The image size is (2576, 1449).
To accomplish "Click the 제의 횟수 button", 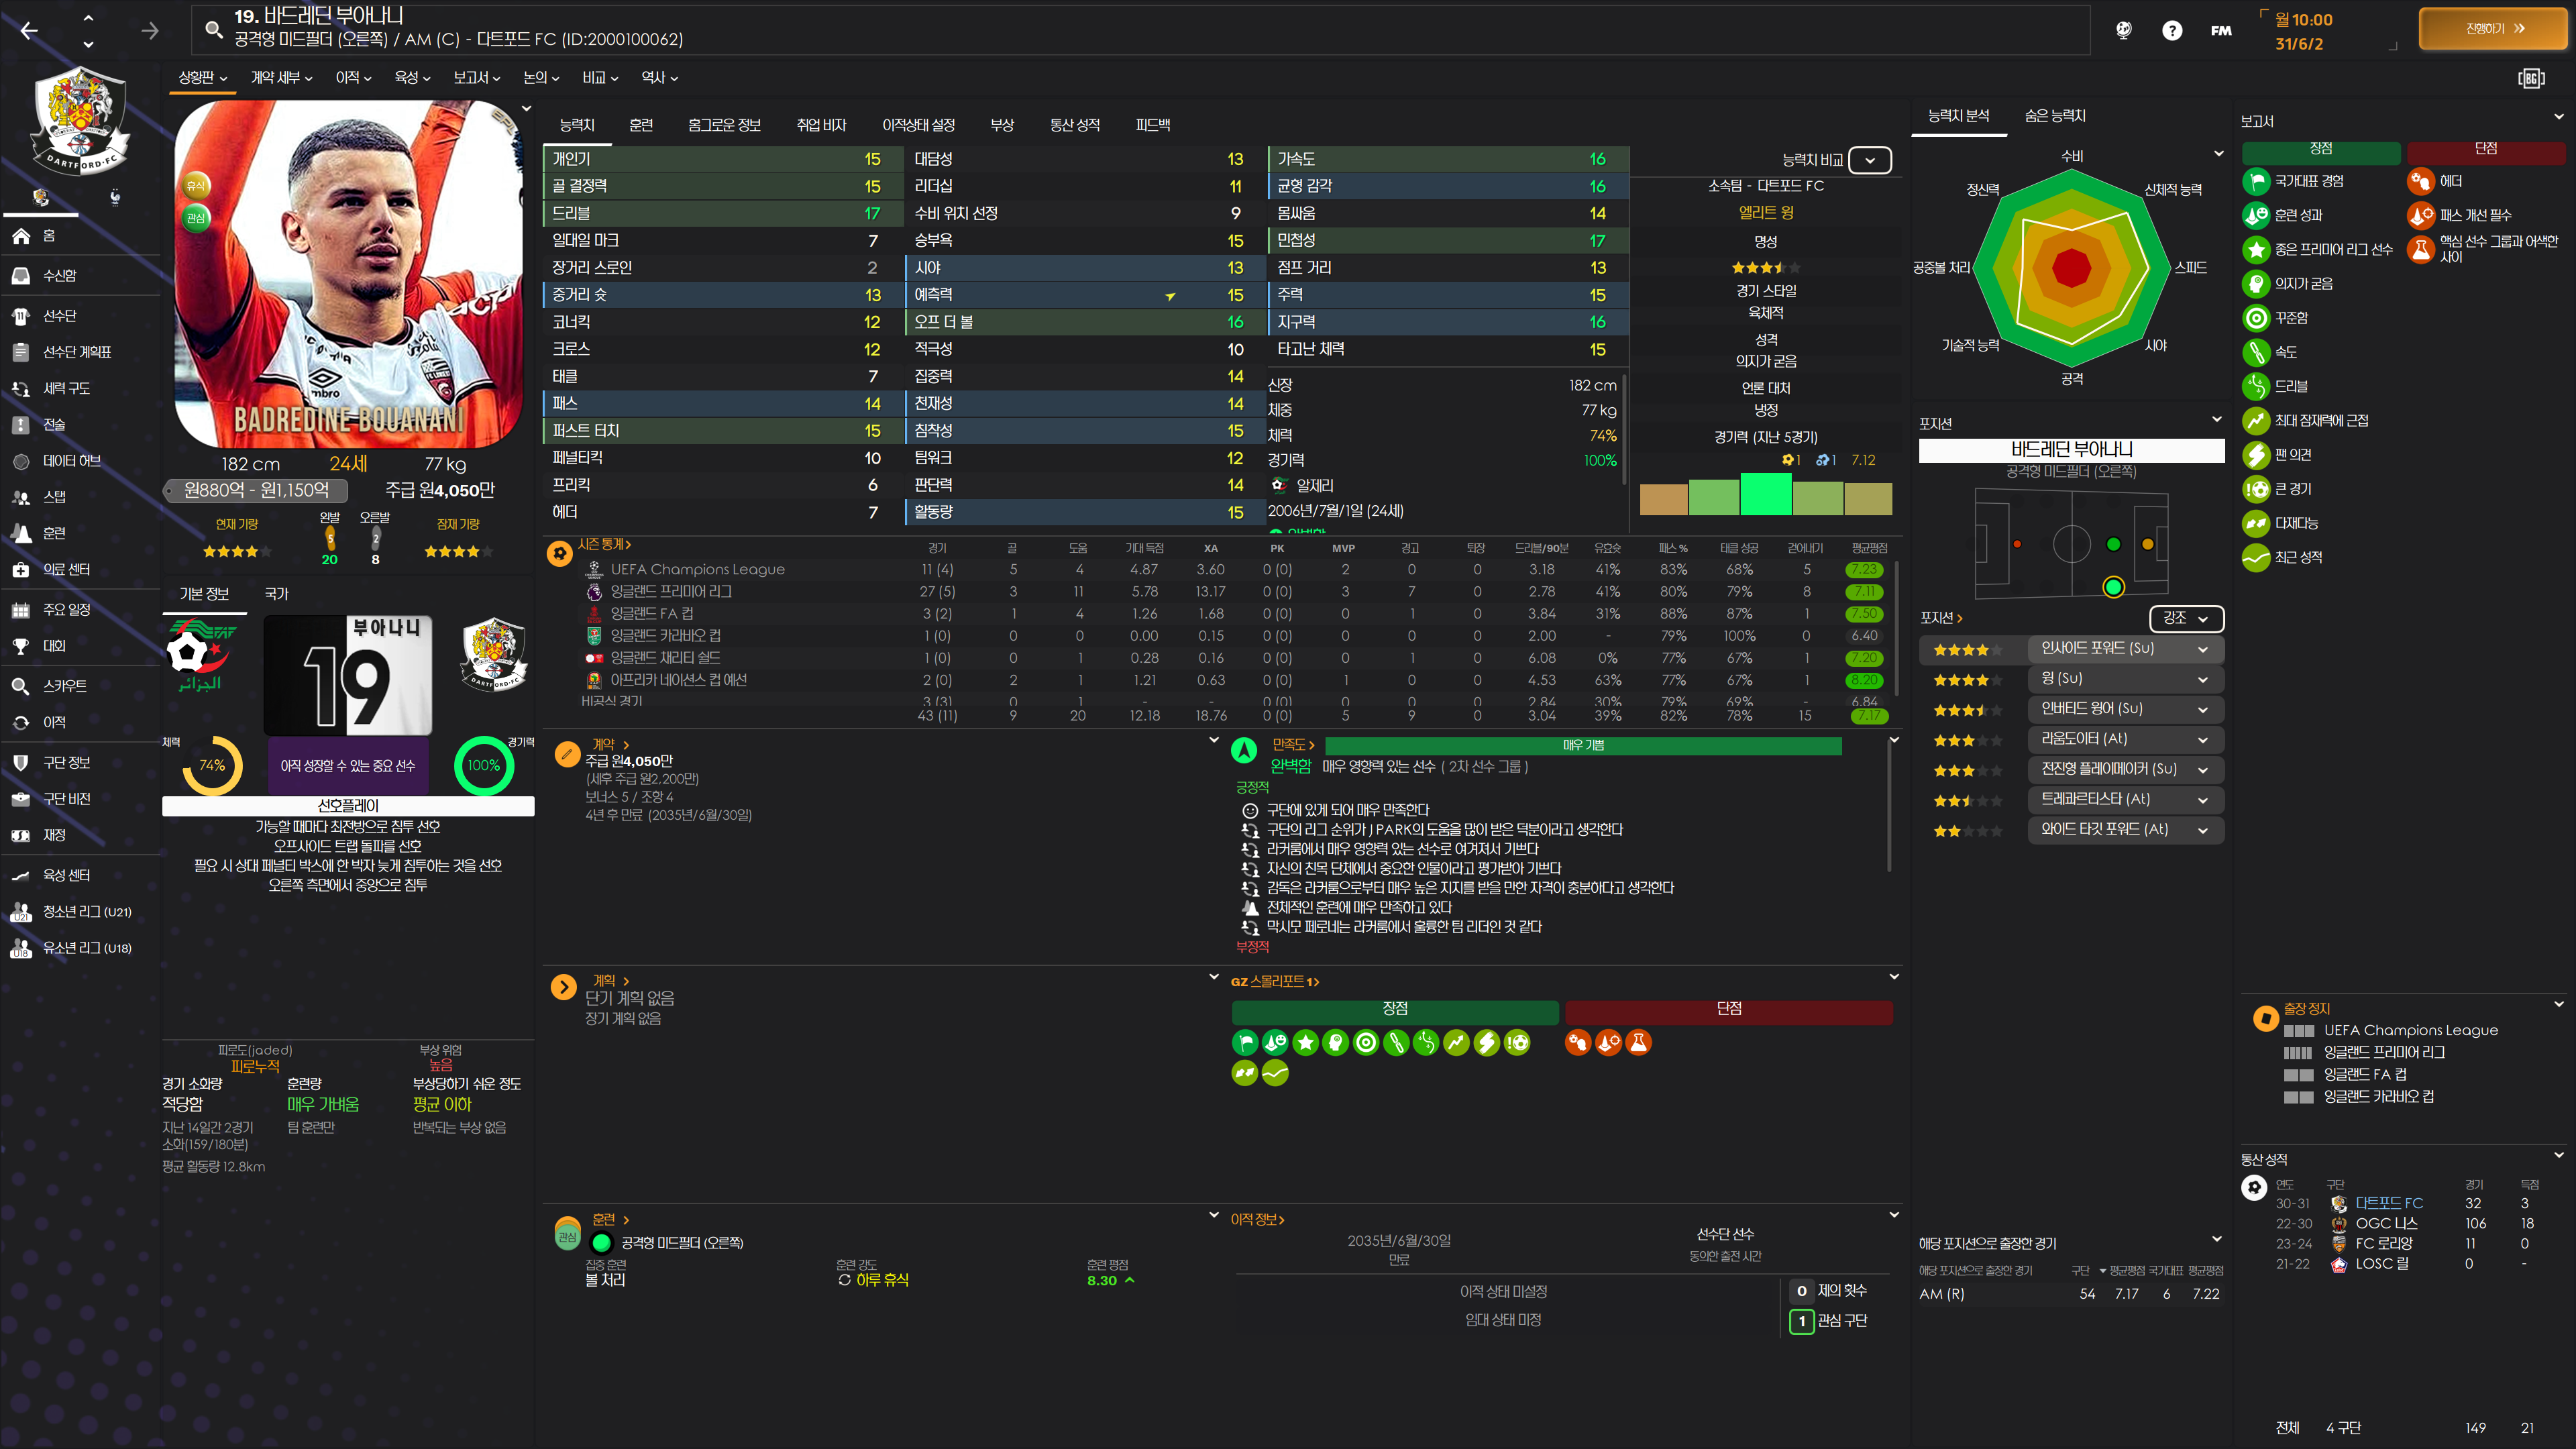I will [x=1829, y=1291].
